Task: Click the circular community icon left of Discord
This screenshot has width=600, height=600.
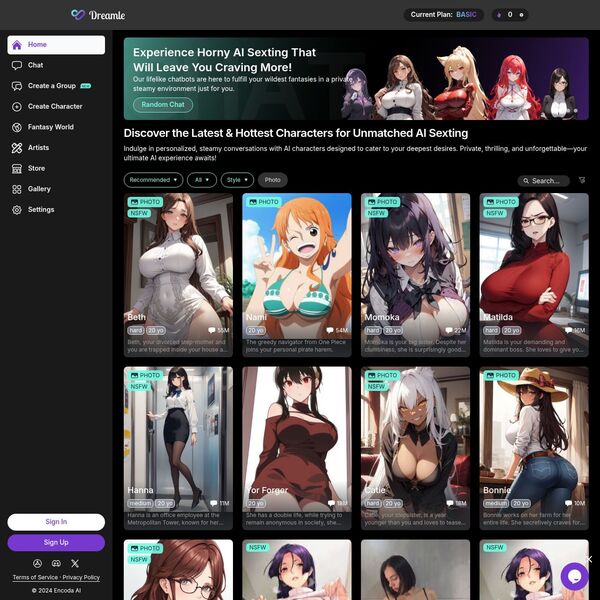Action: tap(37, 563)
